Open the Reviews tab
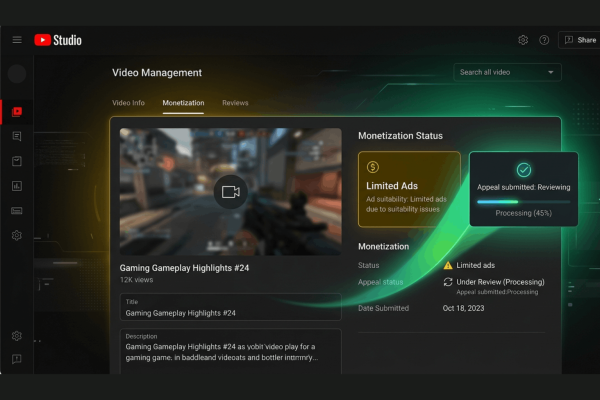Screen dimensions: 600x400 point(235,103)
